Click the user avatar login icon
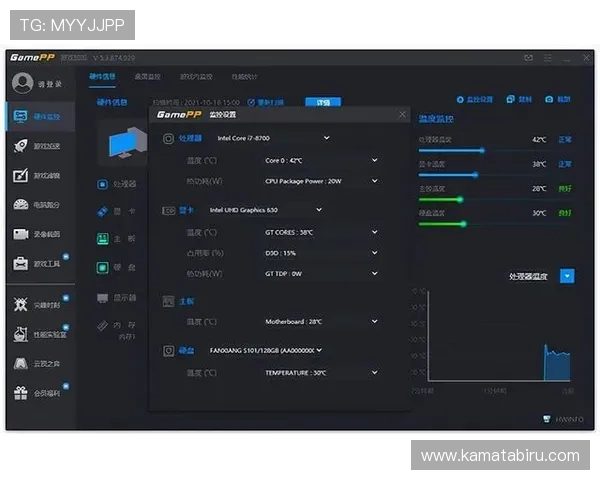This screenshot has height=480, width=600. 22,84
